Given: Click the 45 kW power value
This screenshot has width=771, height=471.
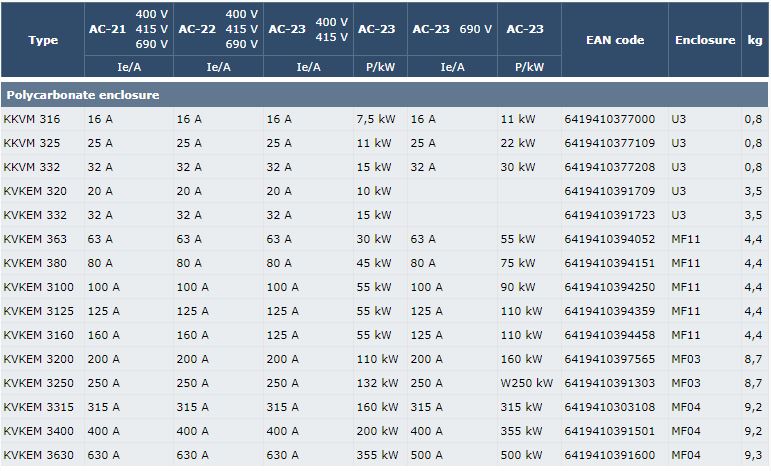Looking at the screenshot, I should [374, 263].
